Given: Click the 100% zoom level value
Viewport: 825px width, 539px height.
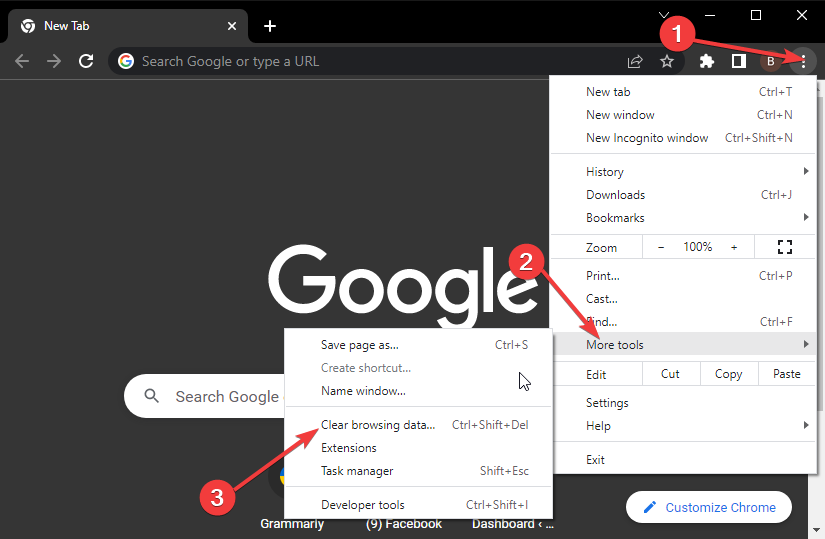Looking at the screenshot, I should [x=697, y=247].
